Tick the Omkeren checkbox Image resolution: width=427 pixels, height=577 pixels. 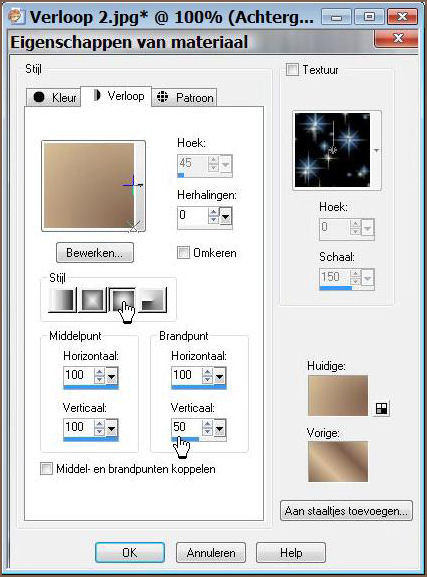(x=183, y=252)
